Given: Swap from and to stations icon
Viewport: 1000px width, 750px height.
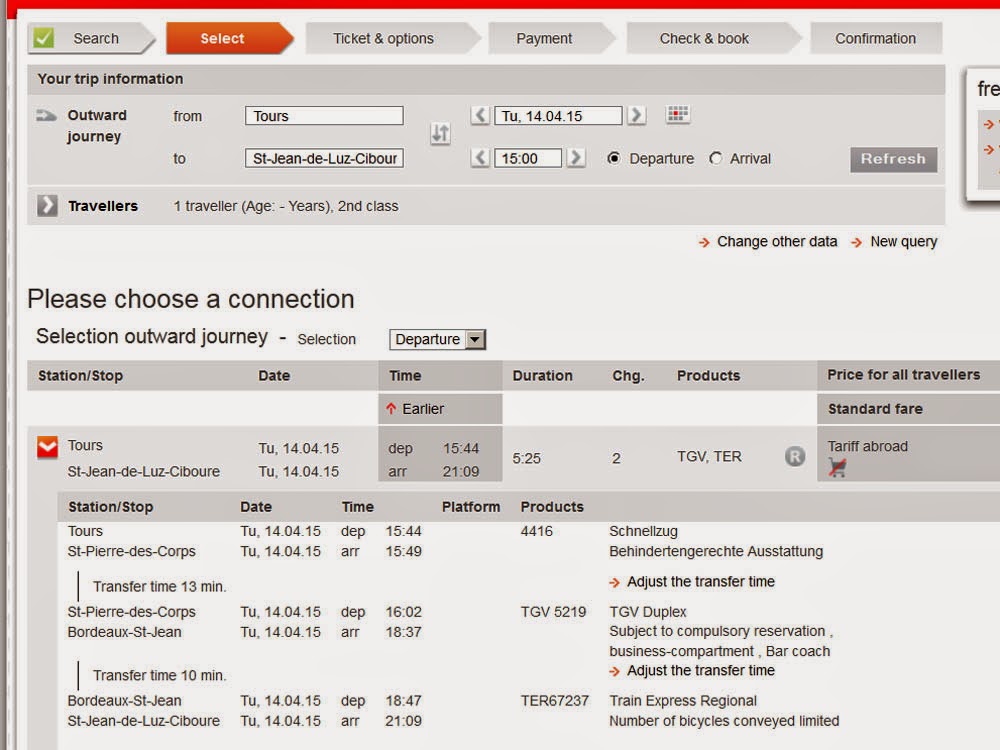Looking at the screenshot, I should coord(440,134).
